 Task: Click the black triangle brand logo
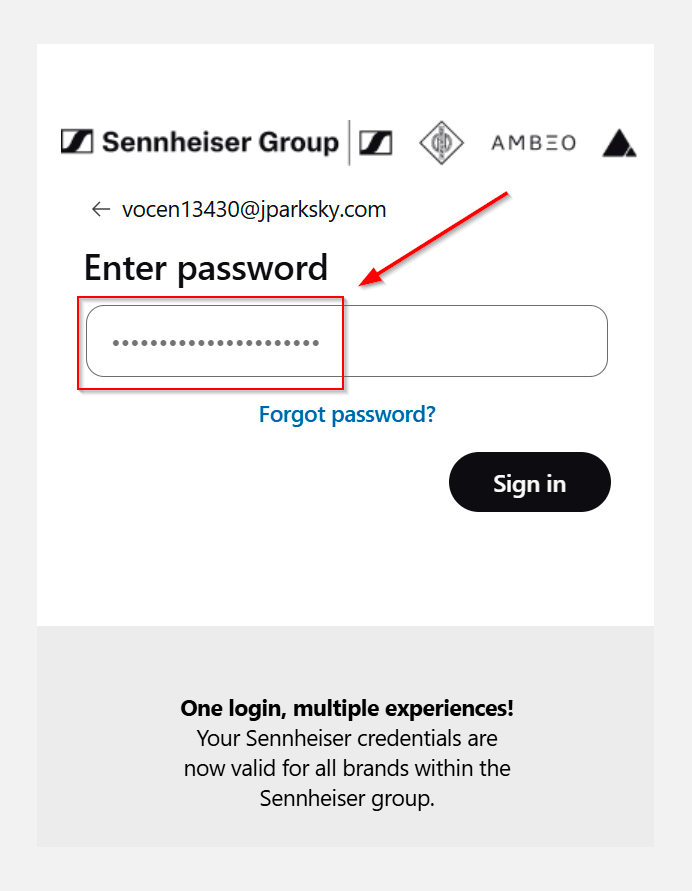coord(619,144)
